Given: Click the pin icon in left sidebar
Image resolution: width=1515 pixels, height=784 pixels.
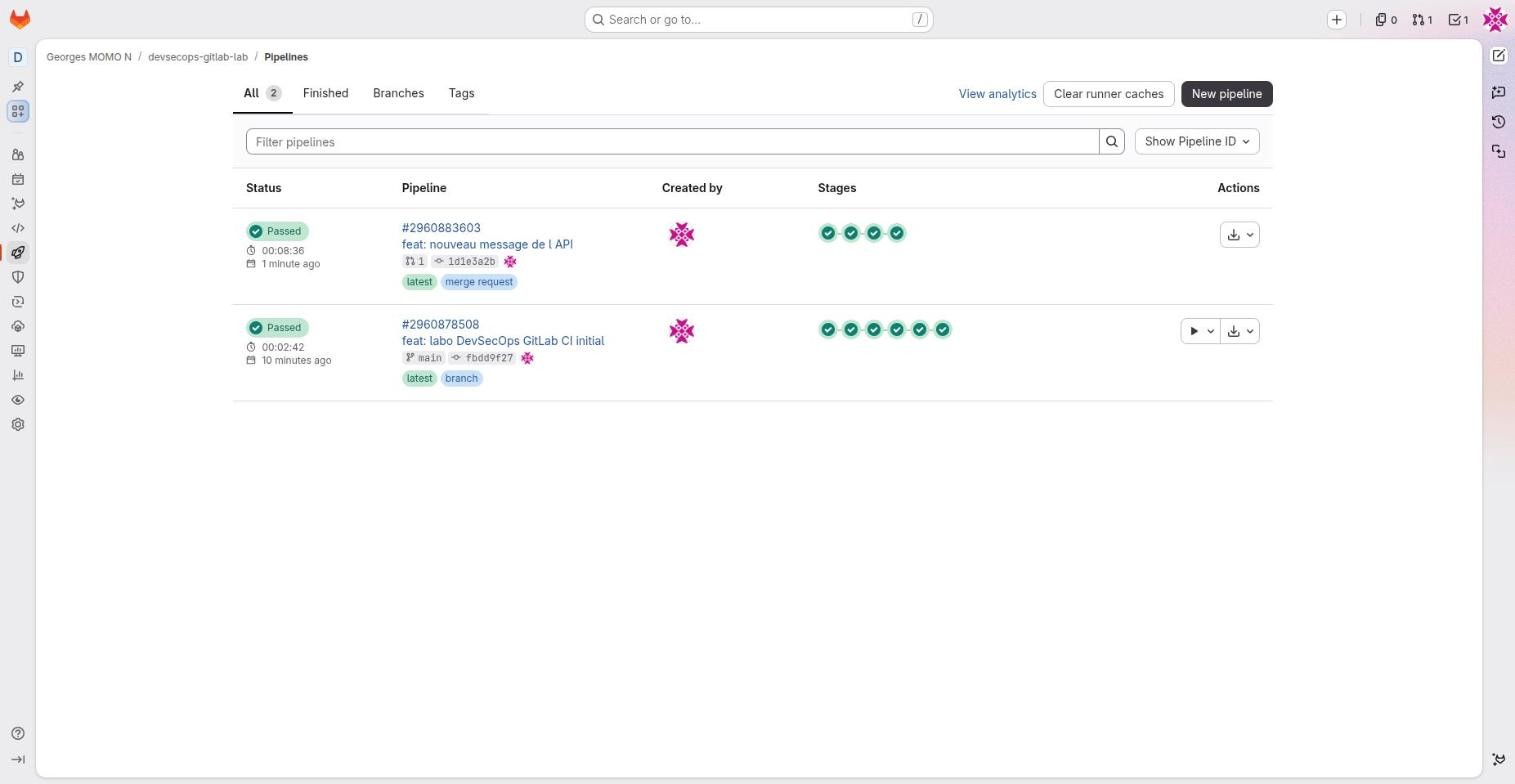Looking at the screenshot, I should pyautogui.click(x=18, y=87).
